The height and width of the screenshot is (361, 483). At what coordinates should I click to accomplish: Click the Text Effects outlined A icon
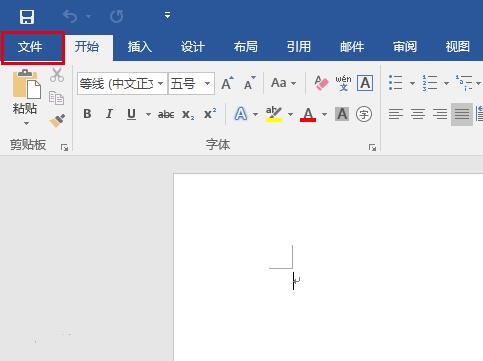(x=241, y=114)
